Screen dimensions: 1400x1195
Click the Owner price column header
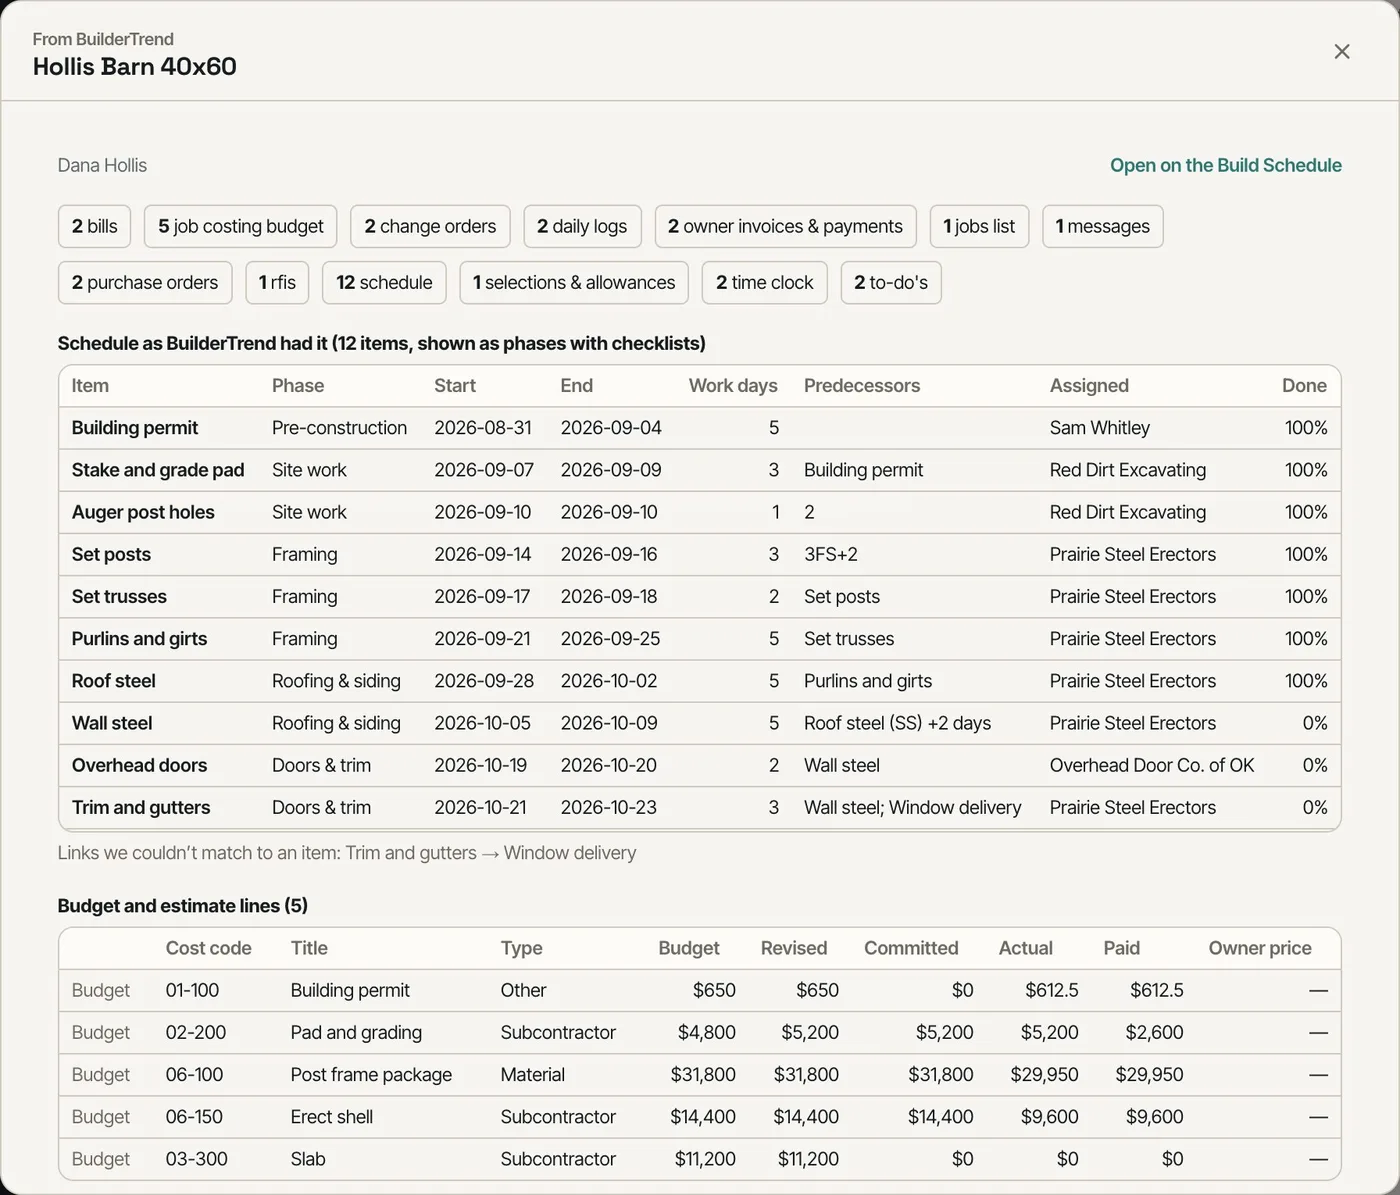point(1260,948)
